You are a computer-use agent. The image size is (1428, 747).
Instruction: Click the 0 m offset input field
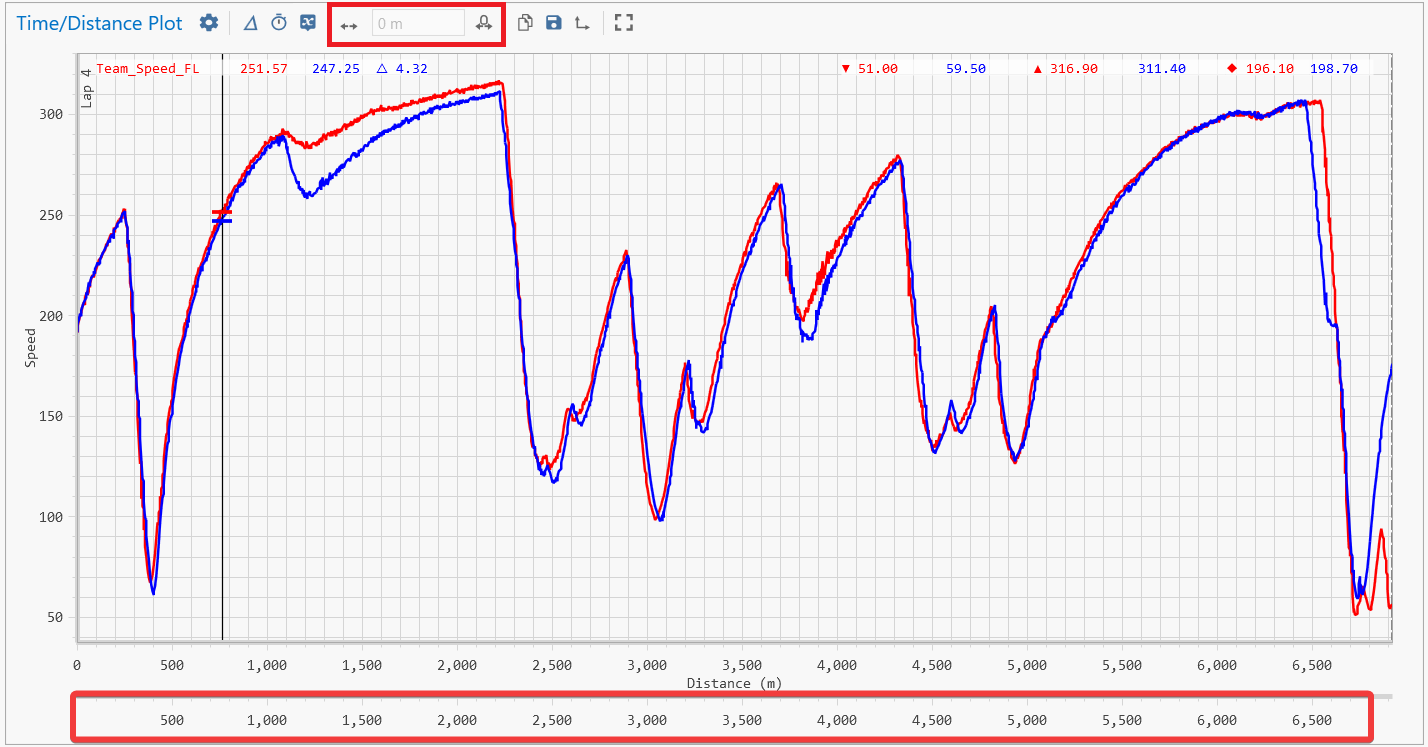418,23
